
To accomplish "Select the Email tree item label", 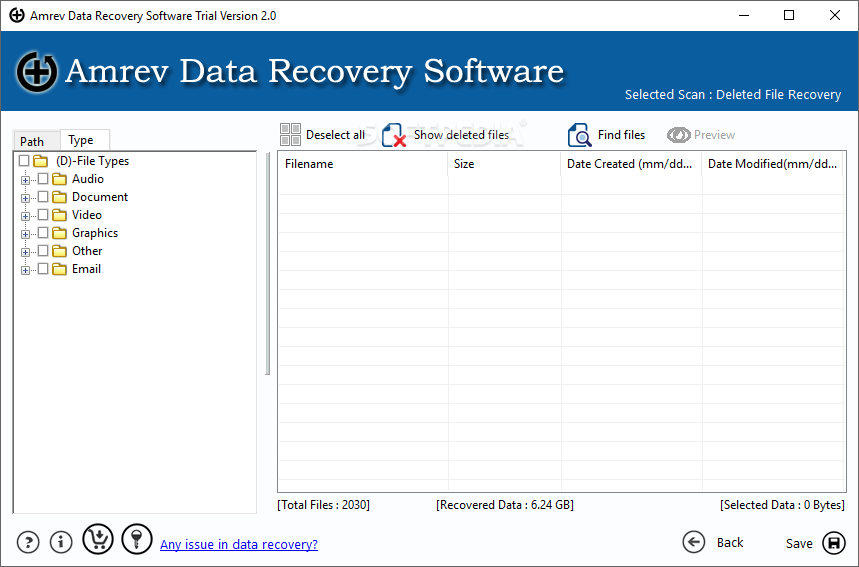I will click(x=87, y=270).
